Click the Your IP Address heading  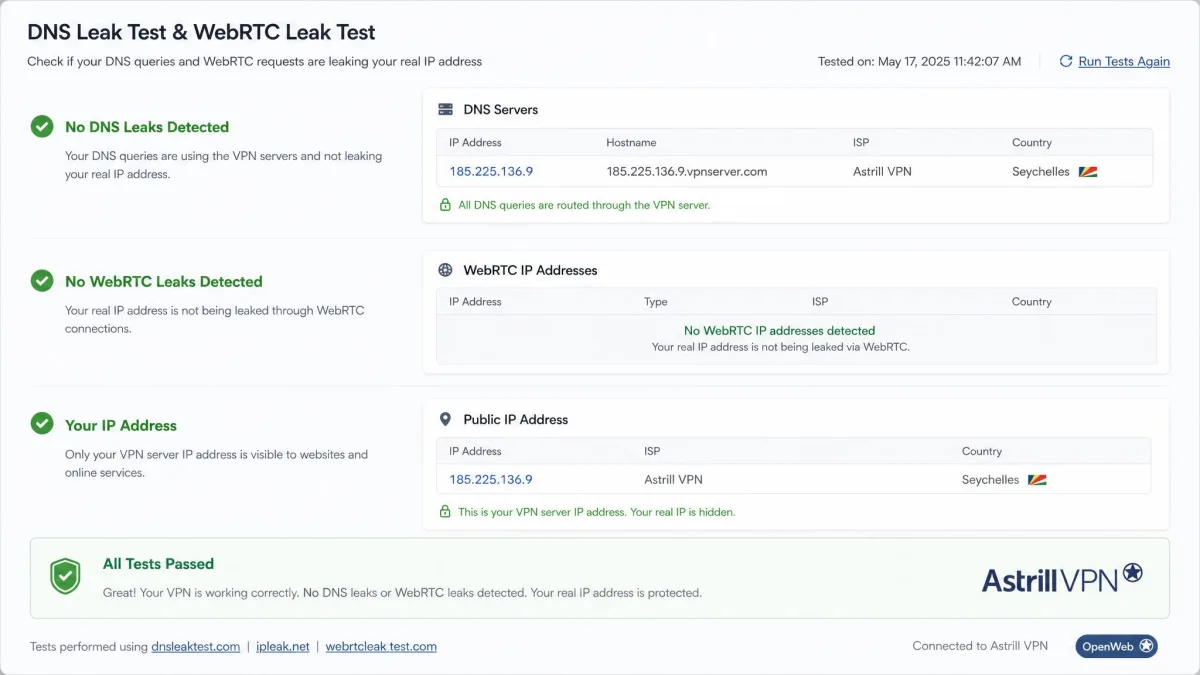click(x=121, y=425)
